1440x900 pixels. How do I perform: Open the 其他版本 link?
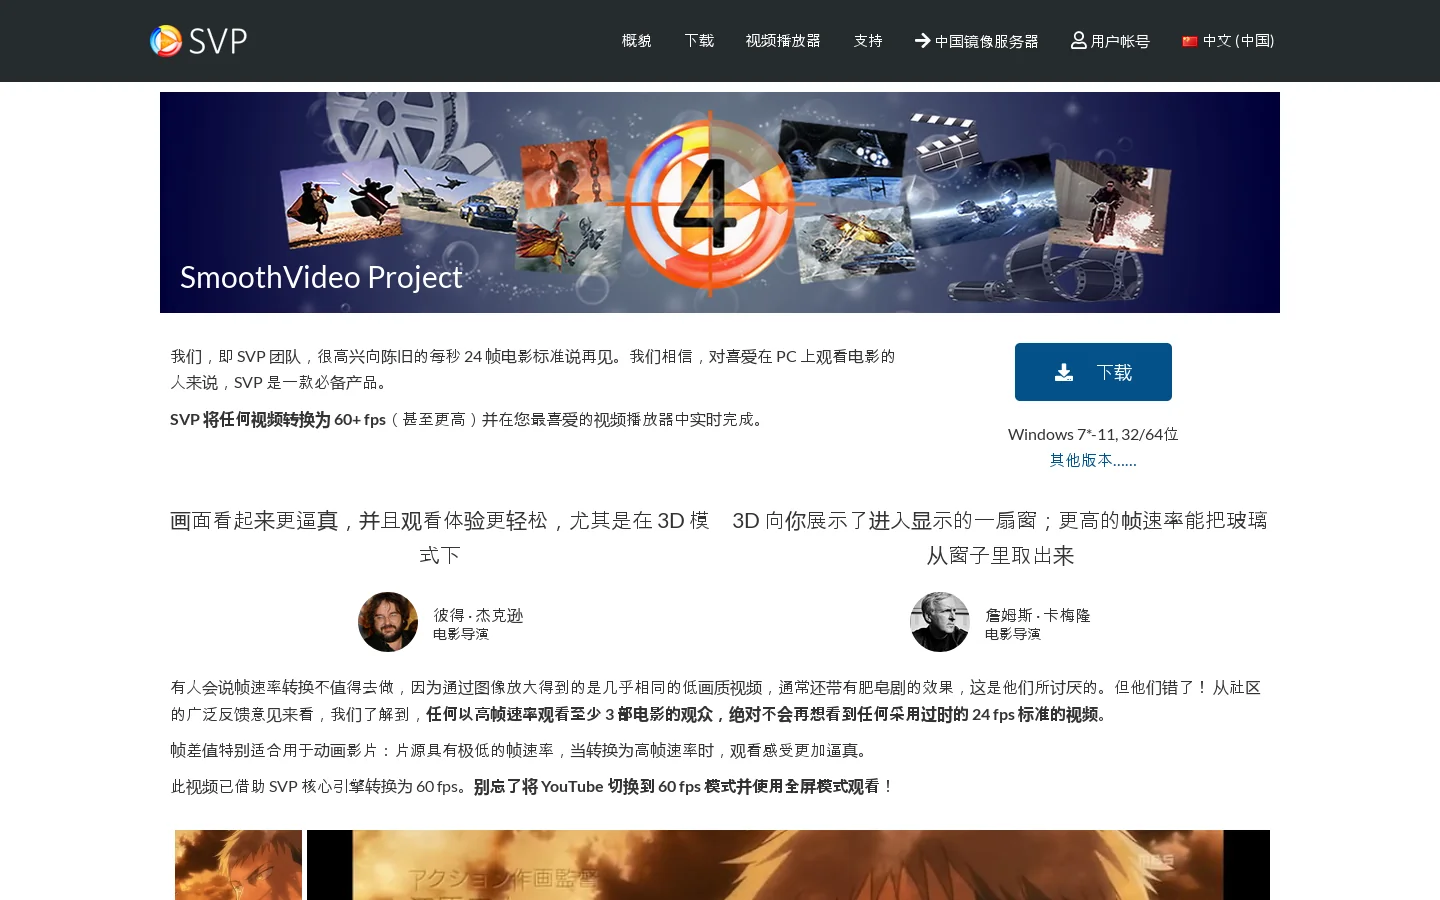(x=1093, y=460)
